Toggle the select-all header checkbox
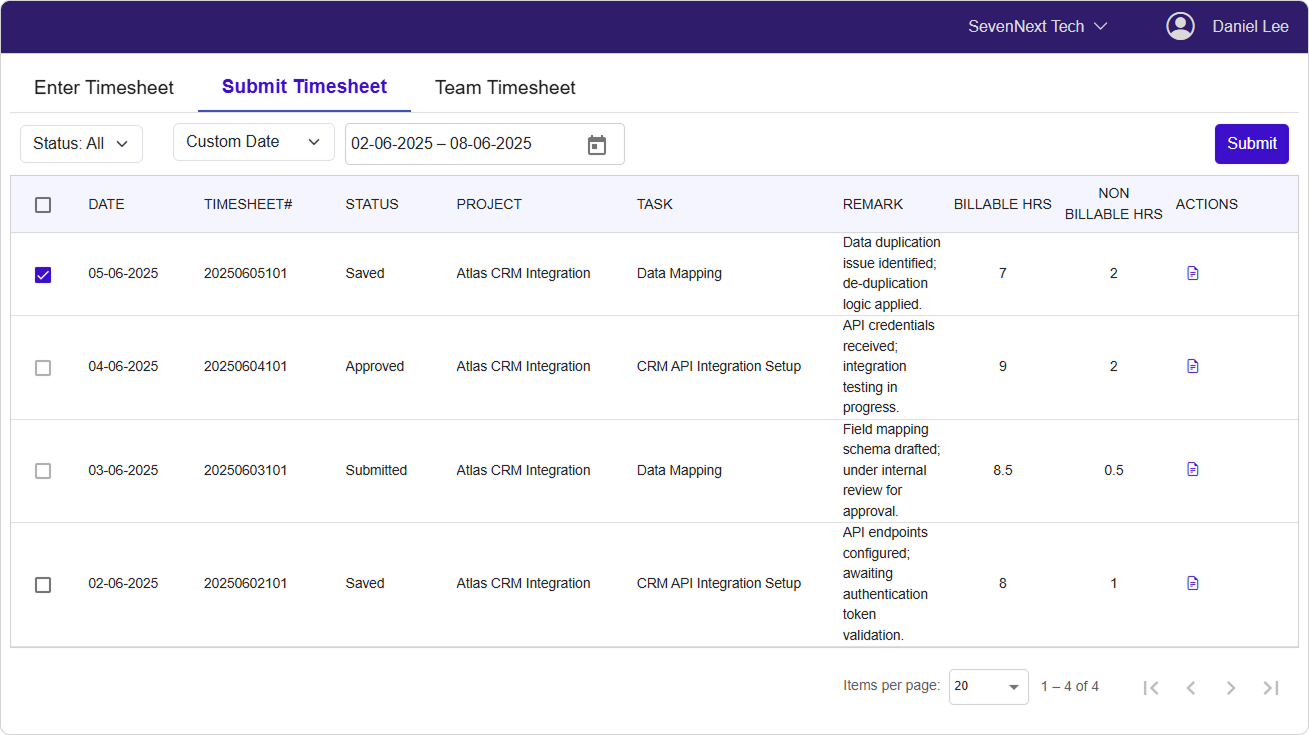Image resolution: width=1309 pixels, height=735 pixels. click(43, 205)
